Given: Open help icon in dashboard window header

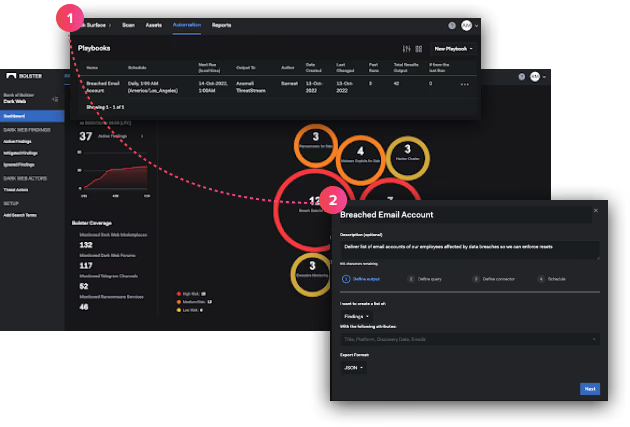Looking at the screenshot, I should point(522,77).
